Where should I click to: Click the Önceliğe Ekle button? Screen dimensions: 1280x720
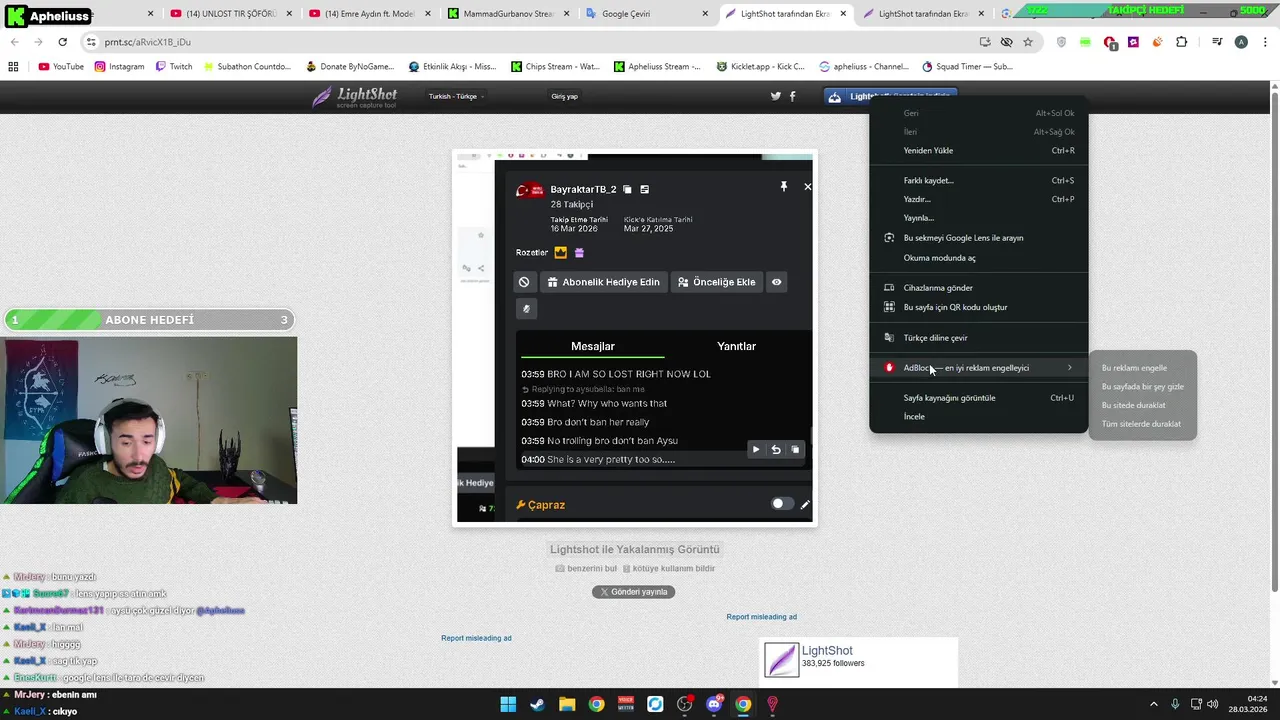716,282
